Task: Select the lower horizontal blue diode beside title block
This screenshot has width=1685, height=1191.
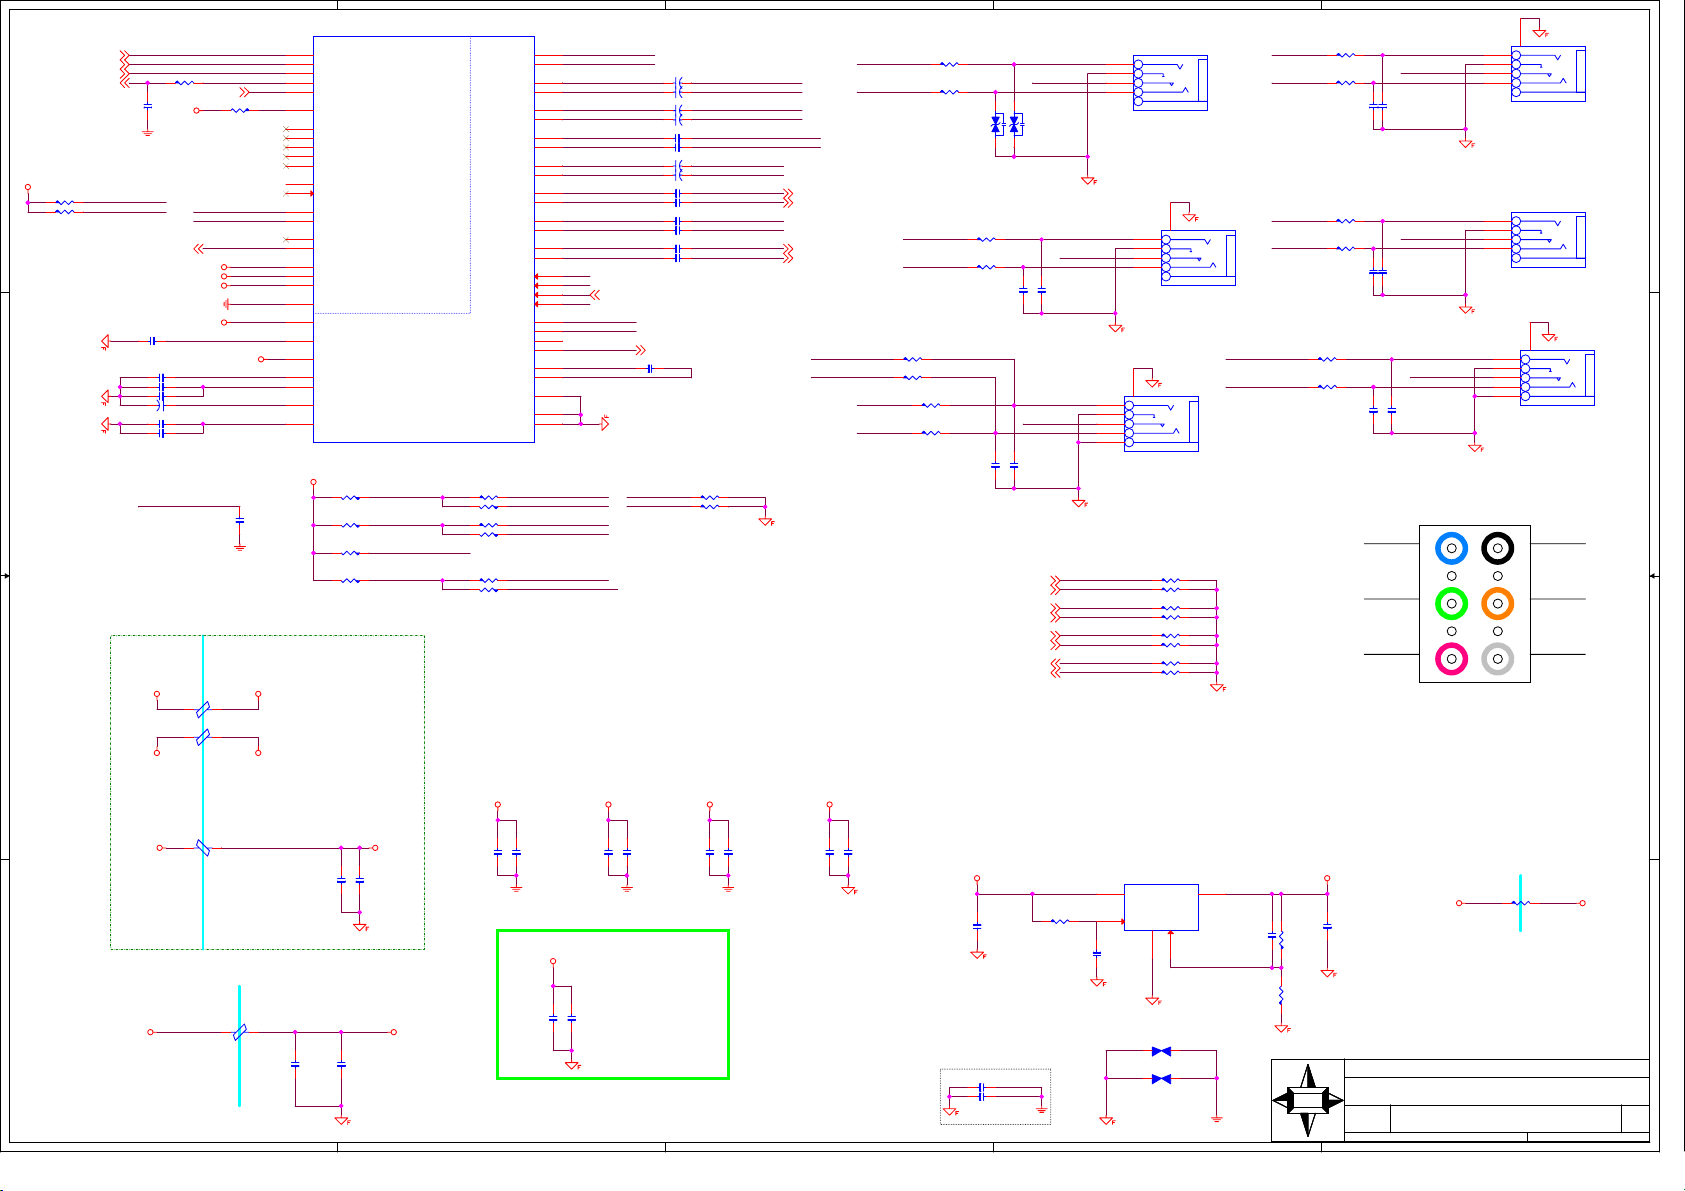Action: click(1161, 1079)
